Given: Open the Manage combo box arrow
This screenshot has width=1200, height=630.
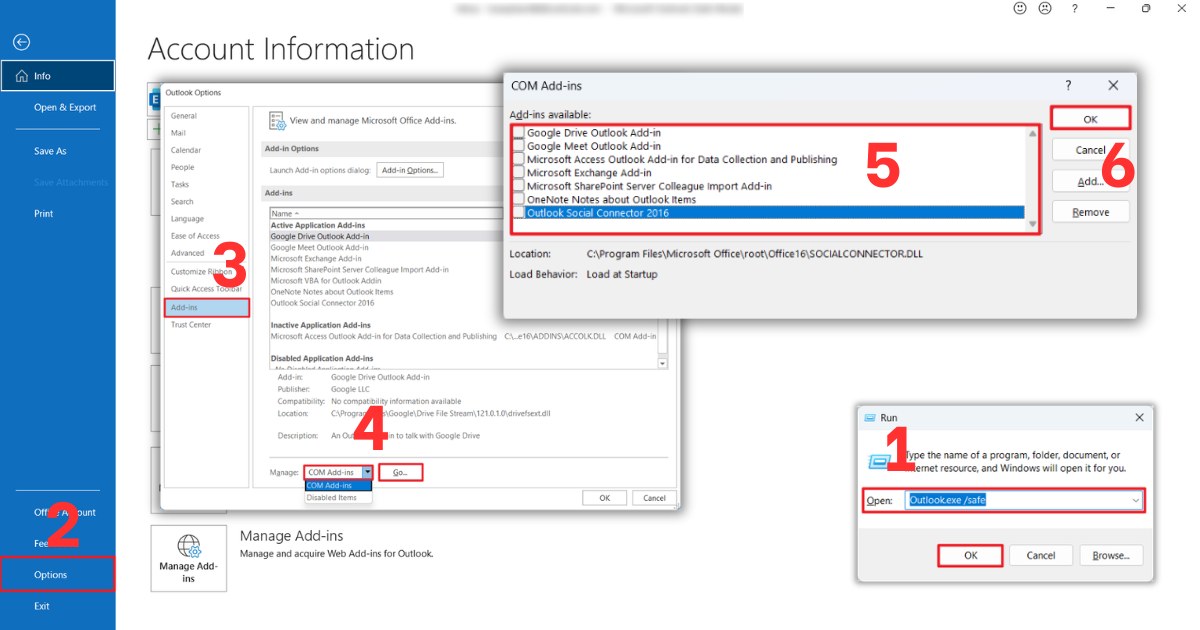Looking at the screenshot, I should coord(367,472).
